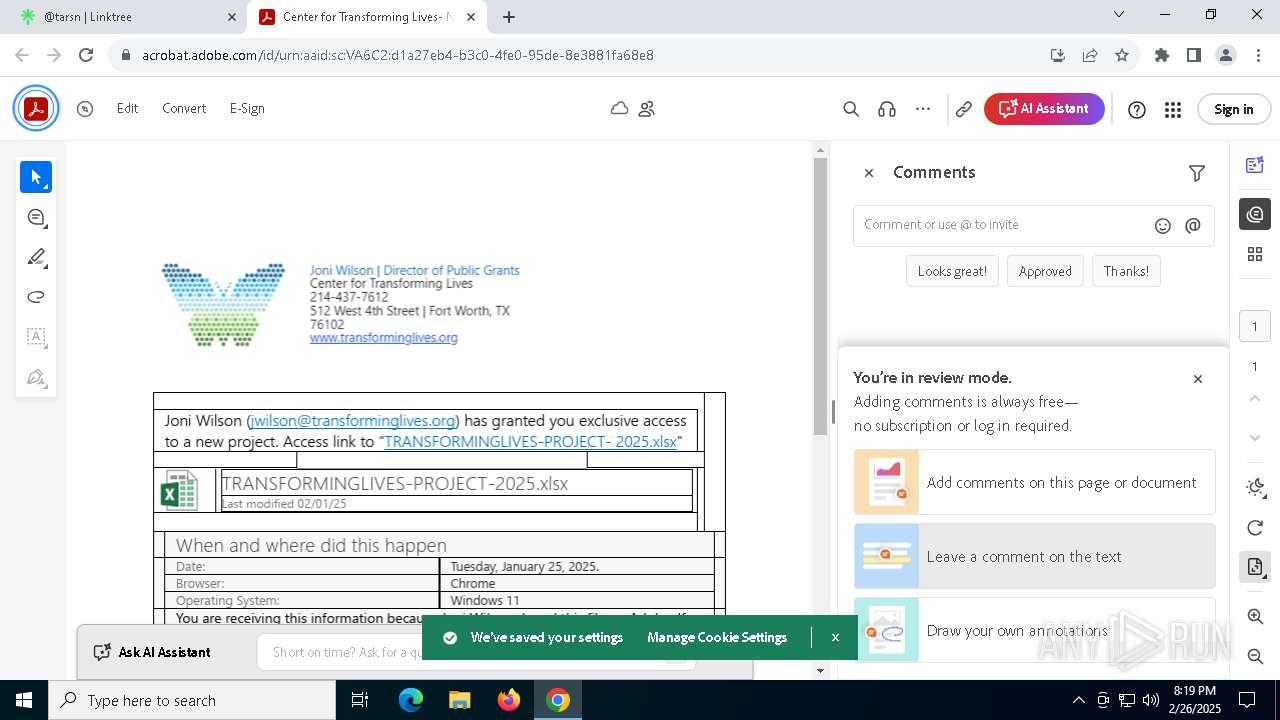Image resolution: width=1280 pixels, height=720 pixels.
Task: Bookmark this page with the star
Action: [x=1122, y=55]
